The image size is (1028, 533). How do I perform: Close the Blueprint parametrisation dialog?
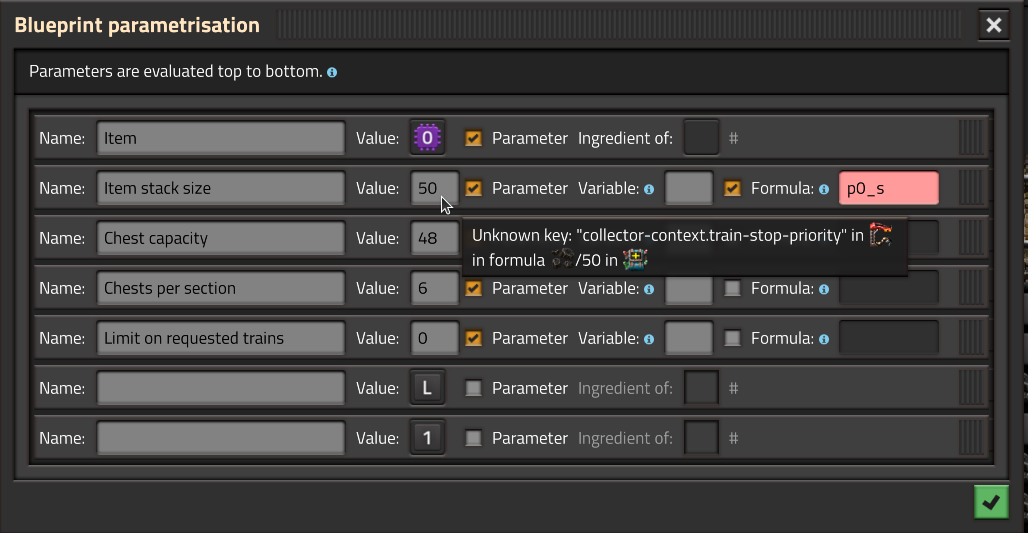(994, 25)
